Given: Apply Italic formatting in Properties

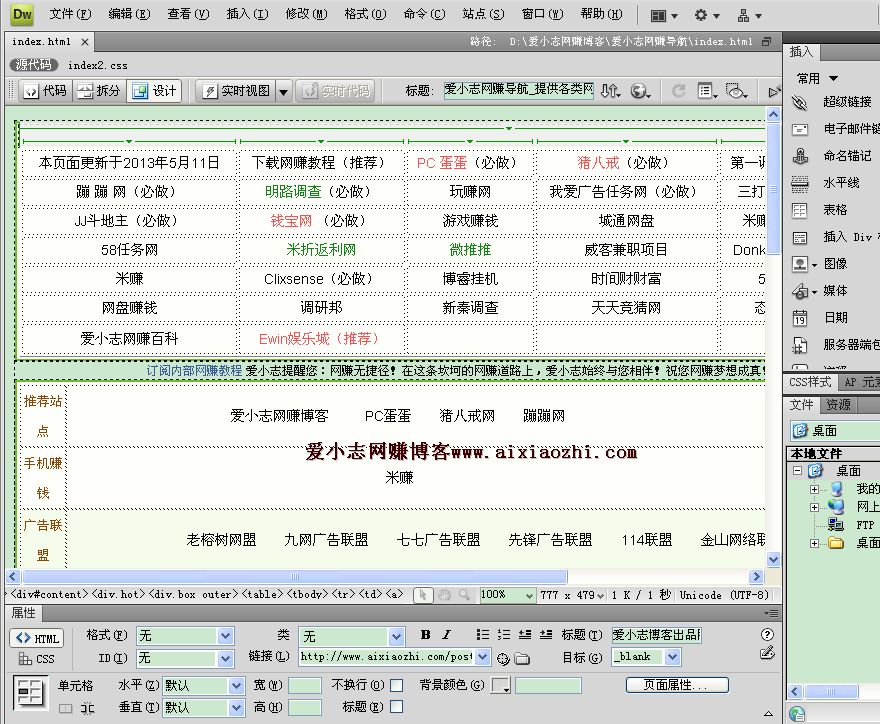Looking at the screenshot, I should pyautogui.click(x=446, y=635).
